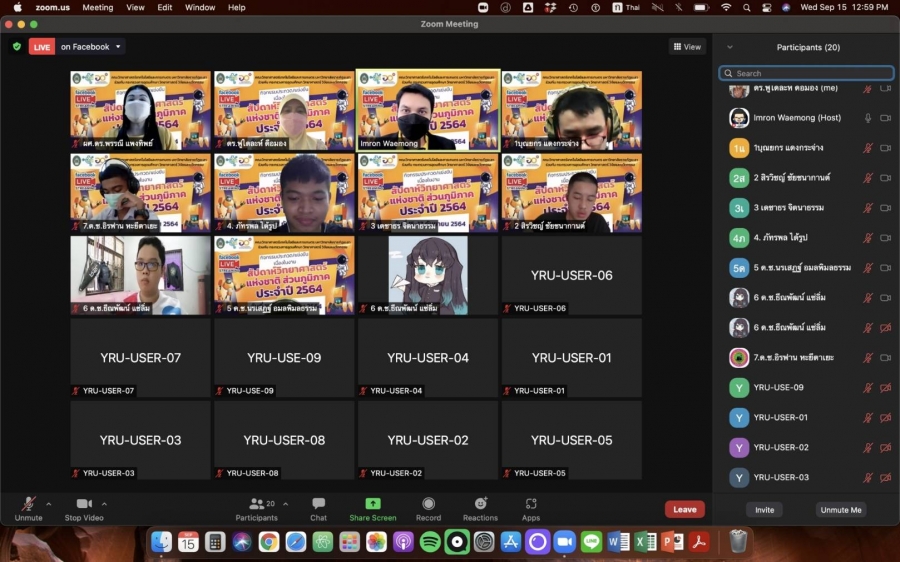Click the Share Screen icon
Viewport: 900px width, 562px height.
pyautogui.click(x=372, y=504)
